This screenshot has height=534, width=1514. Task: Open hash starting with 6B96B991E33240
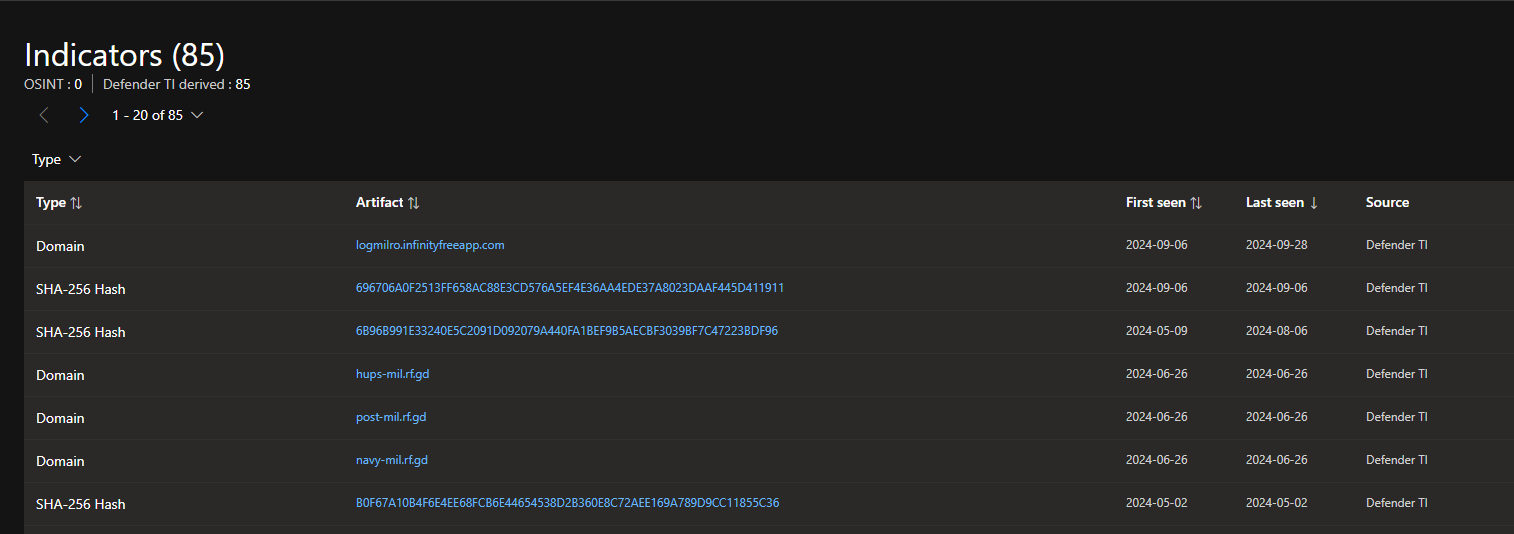(567, 331)
